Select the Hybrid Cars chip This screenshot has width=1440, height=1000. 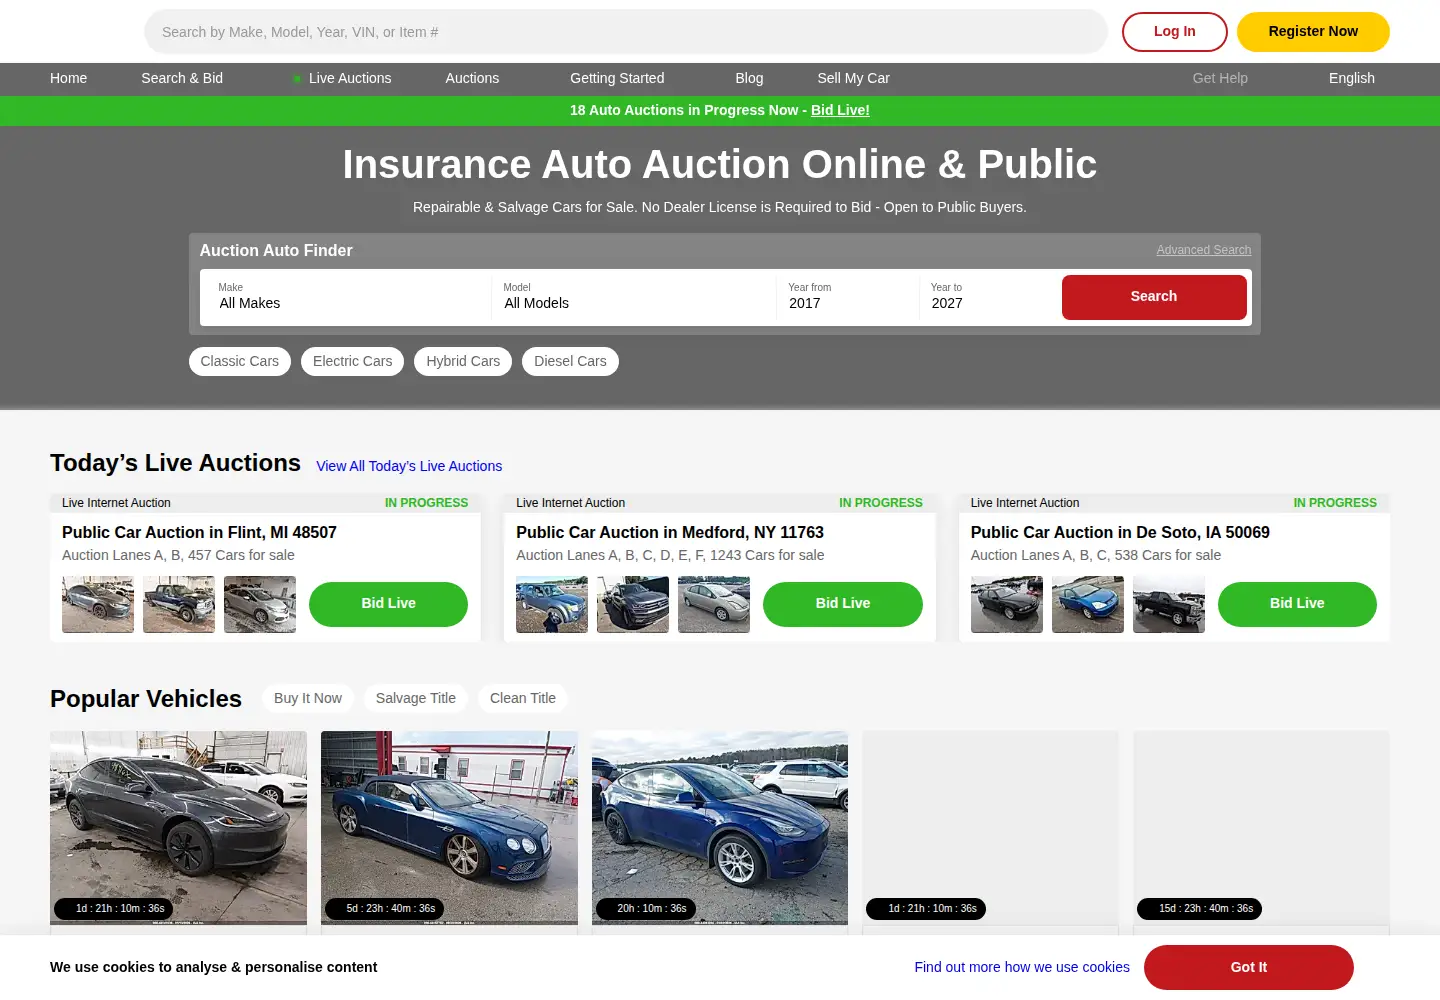463,361
